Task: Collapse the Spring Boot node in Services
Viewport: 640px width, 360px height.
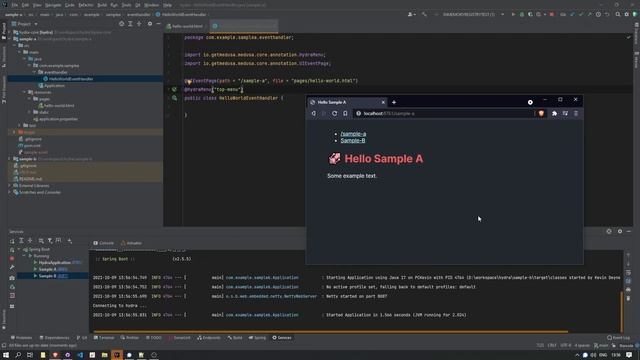Action: pyautogui.click(x=19, y=249)
